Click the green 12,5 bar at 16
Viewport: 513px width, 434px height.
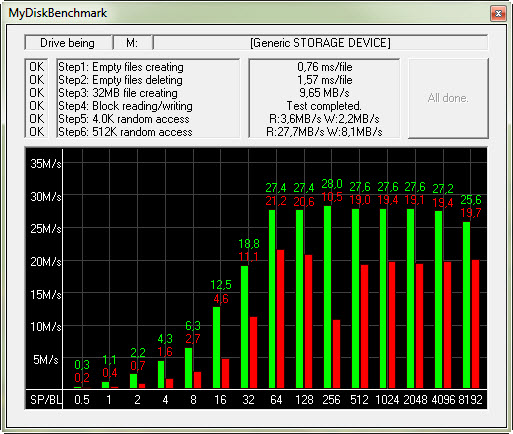click(x=216, y=348)
